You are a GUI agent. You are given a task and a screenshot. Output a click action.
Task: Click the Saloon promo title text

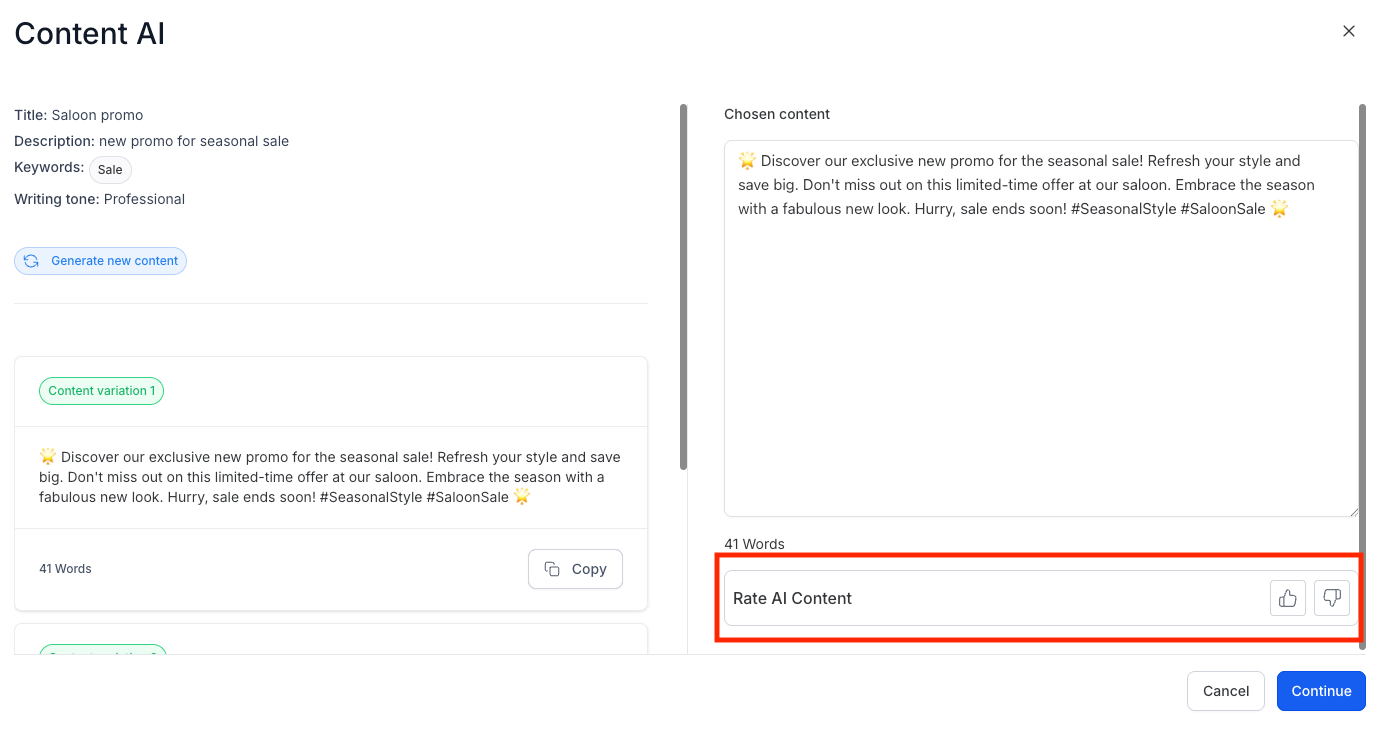(97, 115)
